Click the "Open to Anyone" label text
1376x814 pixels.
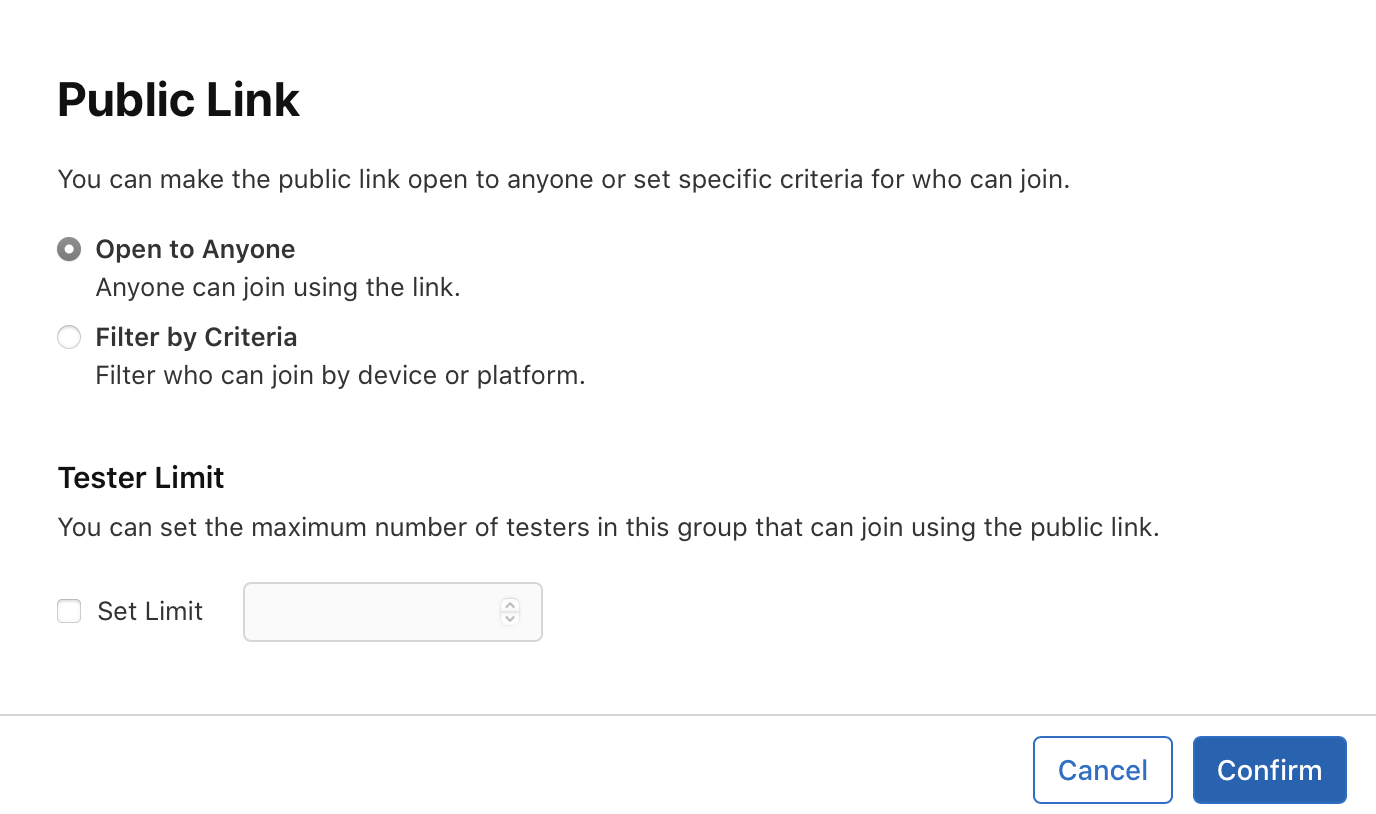[x=195, y=249]
